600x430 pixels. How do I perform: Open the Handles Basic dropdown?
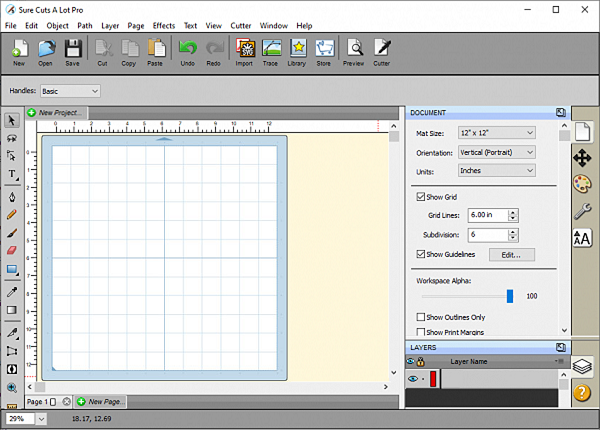pyautogui.click(x=70, y=91)
